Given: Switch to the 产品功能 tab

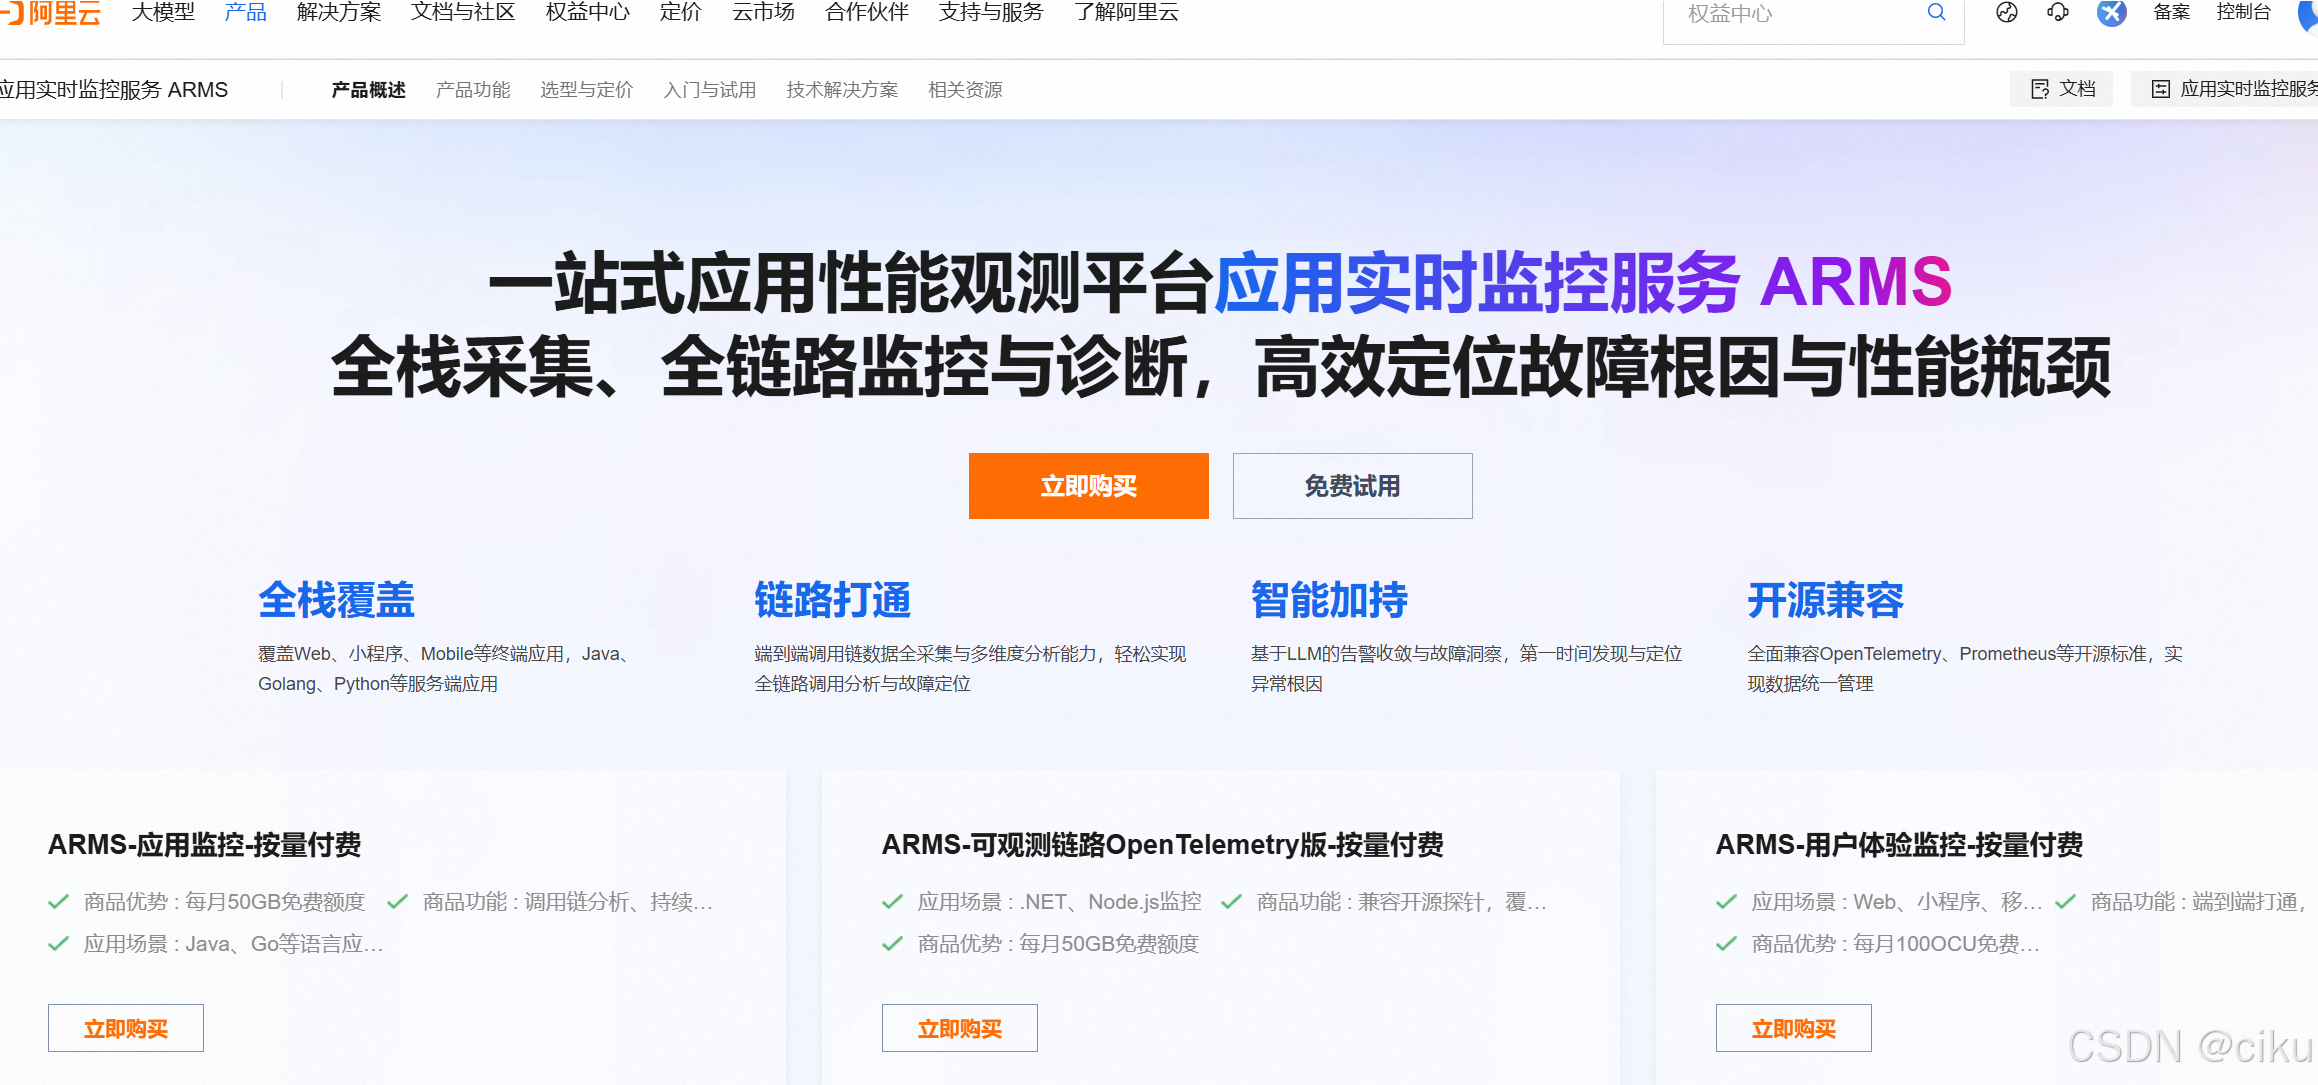Looking at the screenshot, I should (473, 90).
